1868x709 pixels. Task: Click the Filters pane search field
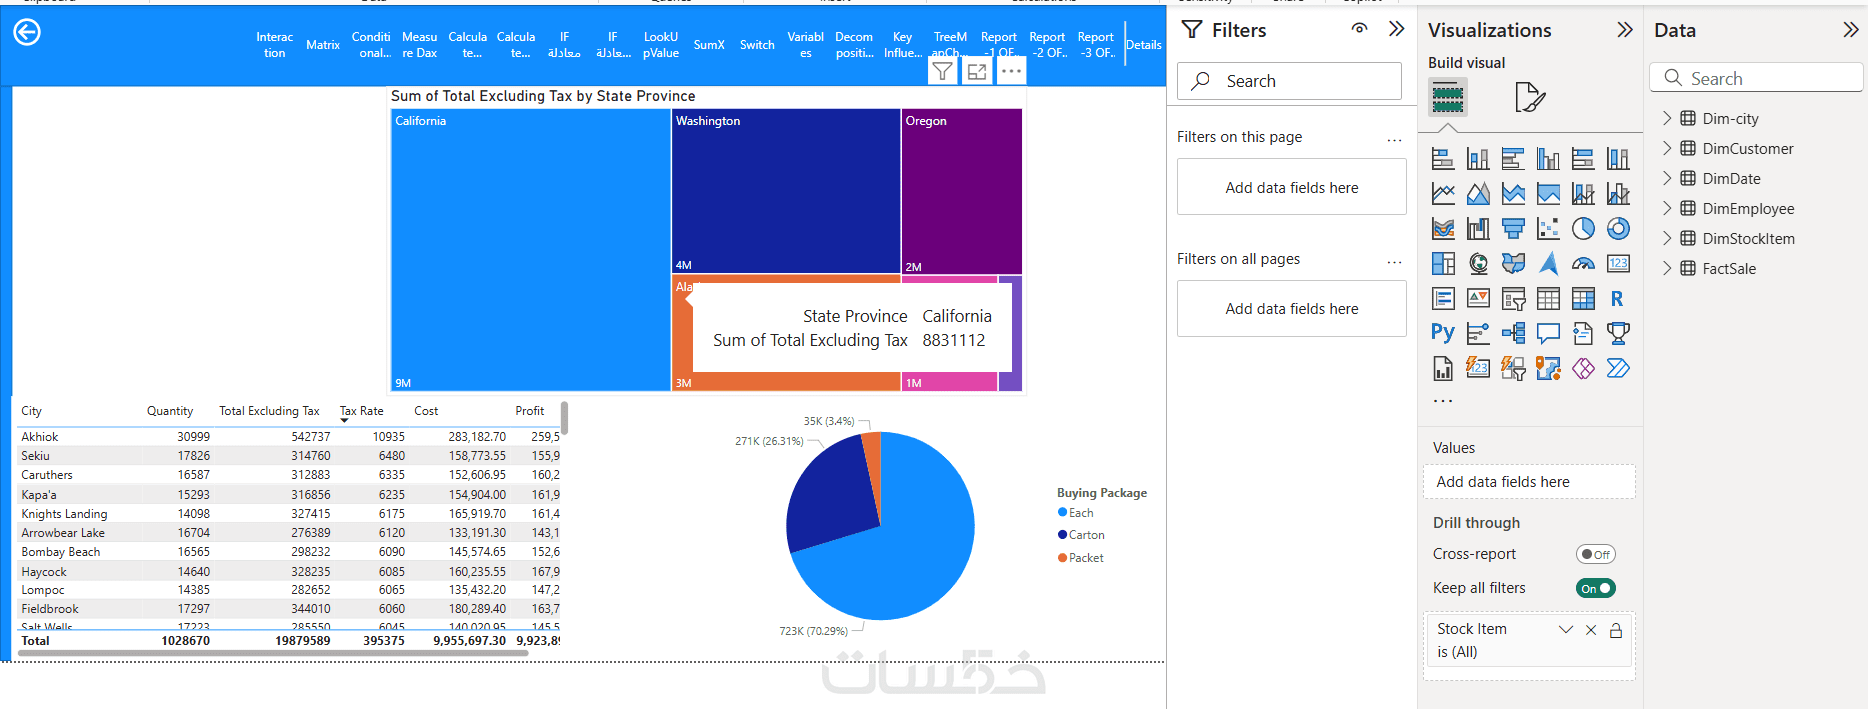pos(1290,81)
